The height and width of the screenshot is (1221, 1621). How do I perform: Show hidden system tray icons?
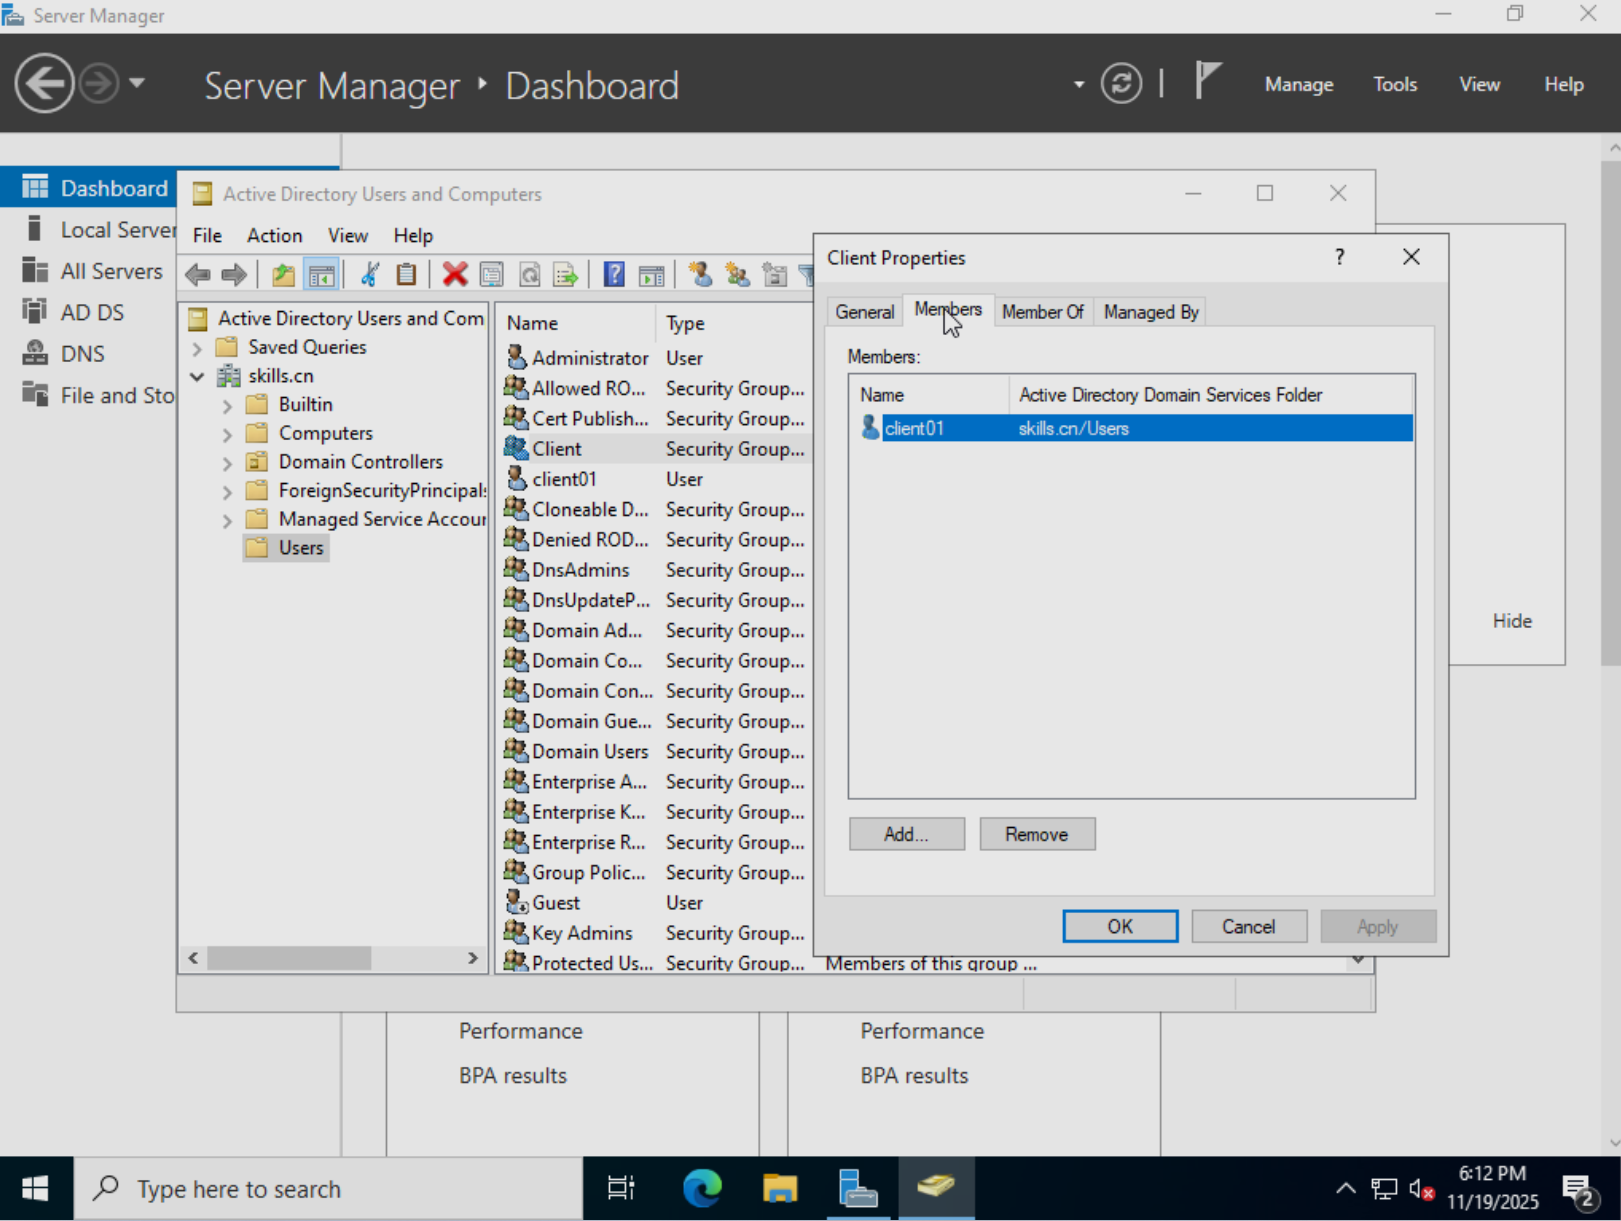point(1346,1189)
